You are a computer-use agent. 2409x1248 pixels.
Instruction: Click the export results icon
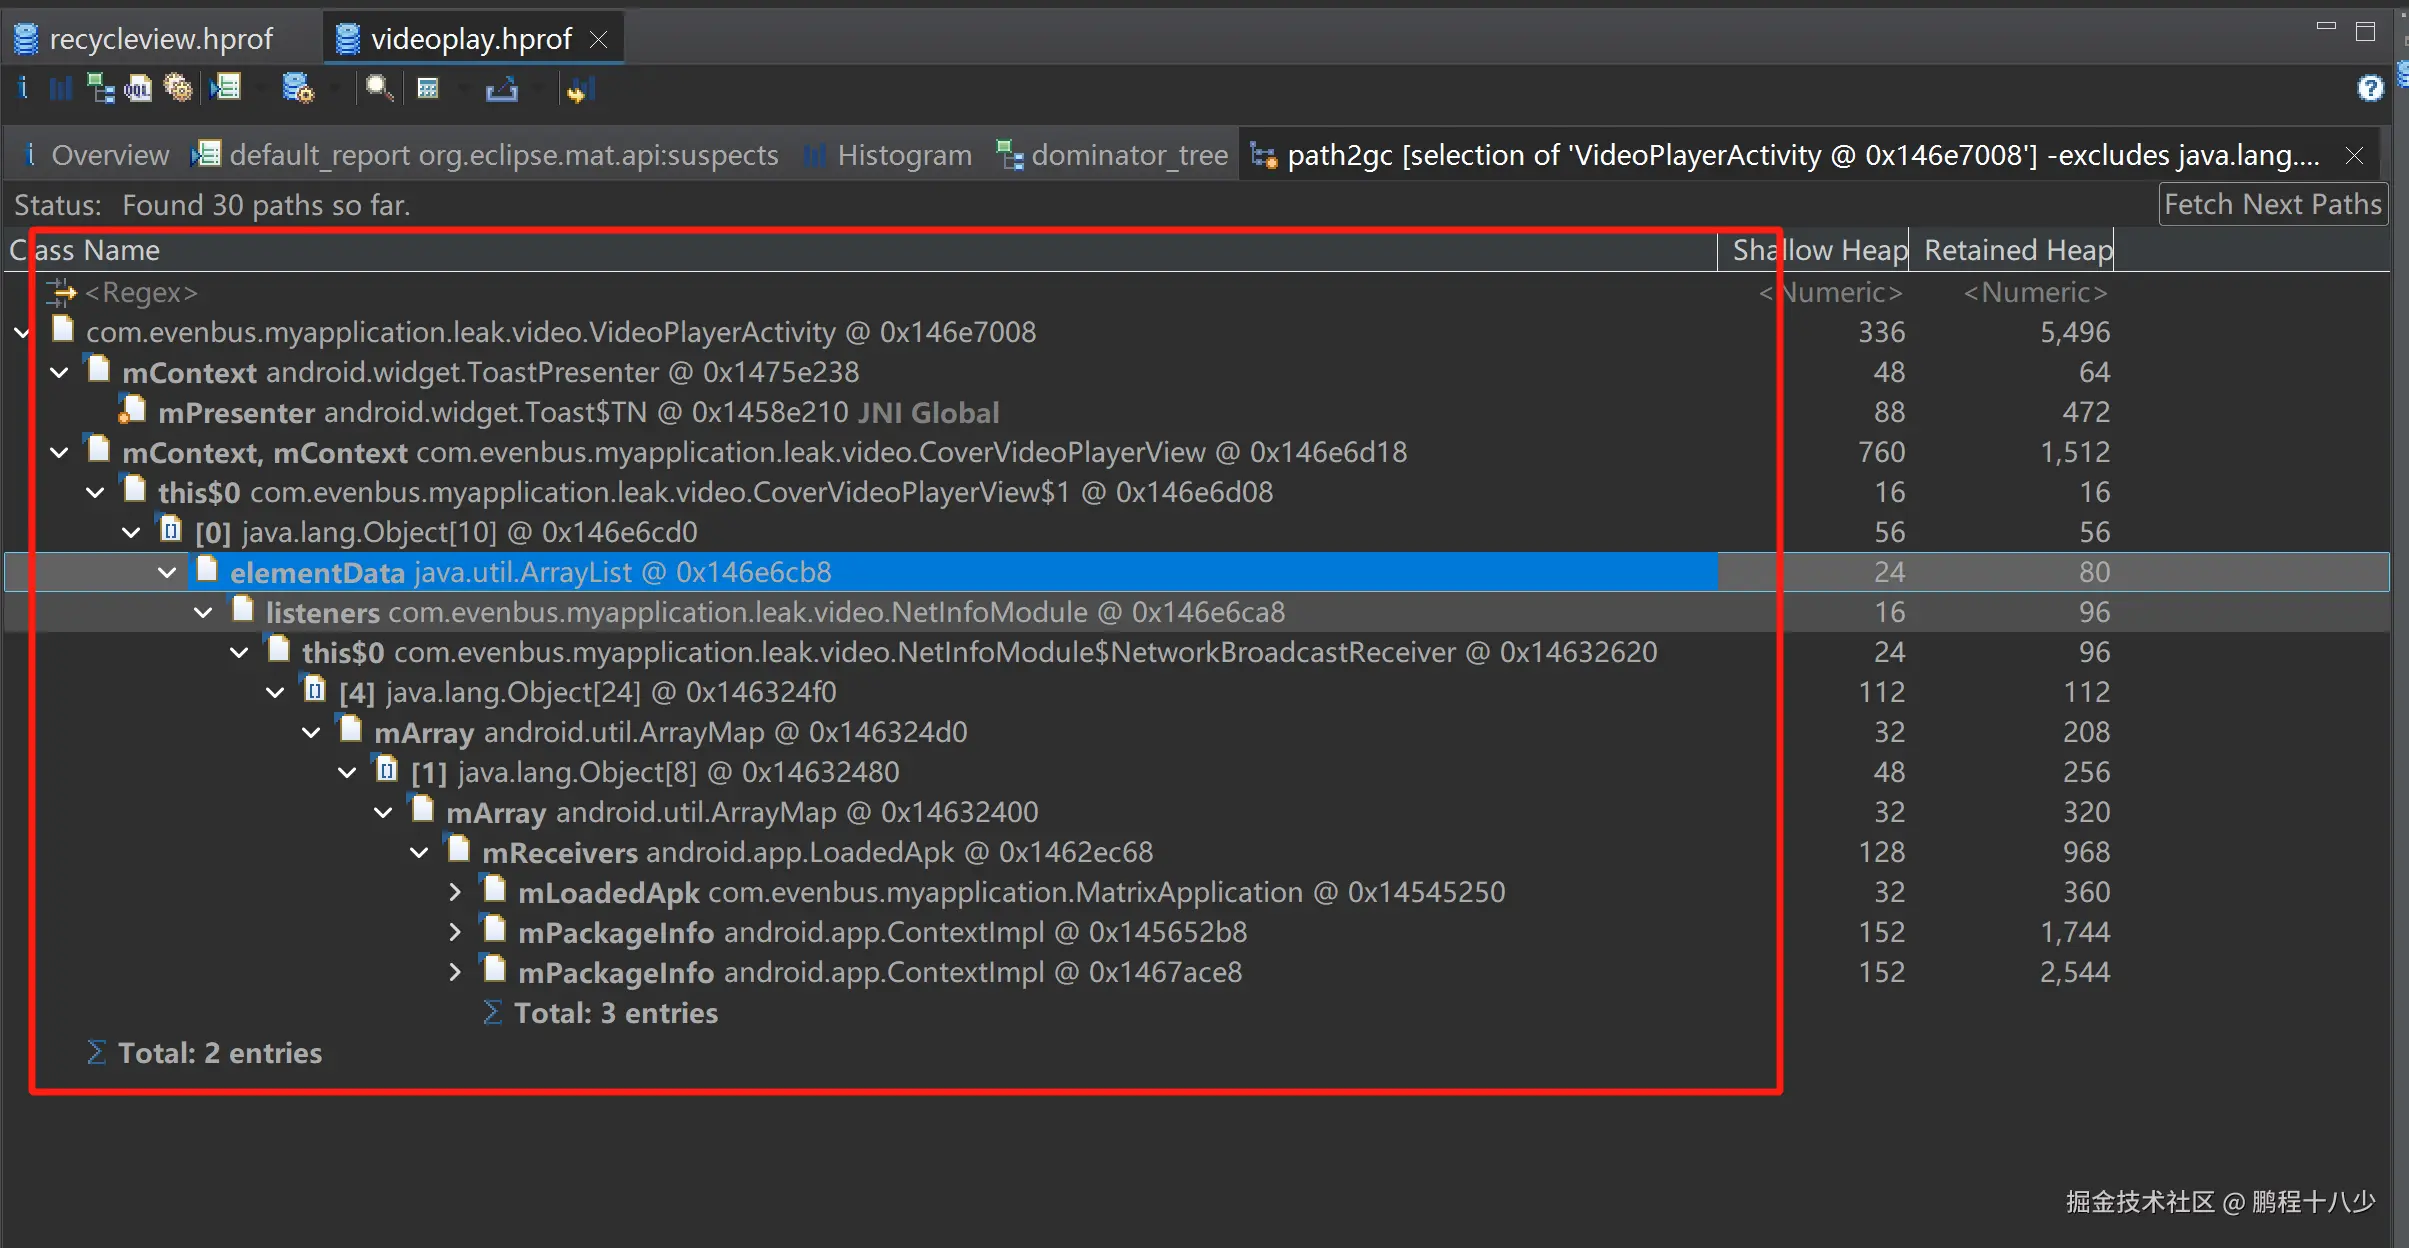pos(501,89)
